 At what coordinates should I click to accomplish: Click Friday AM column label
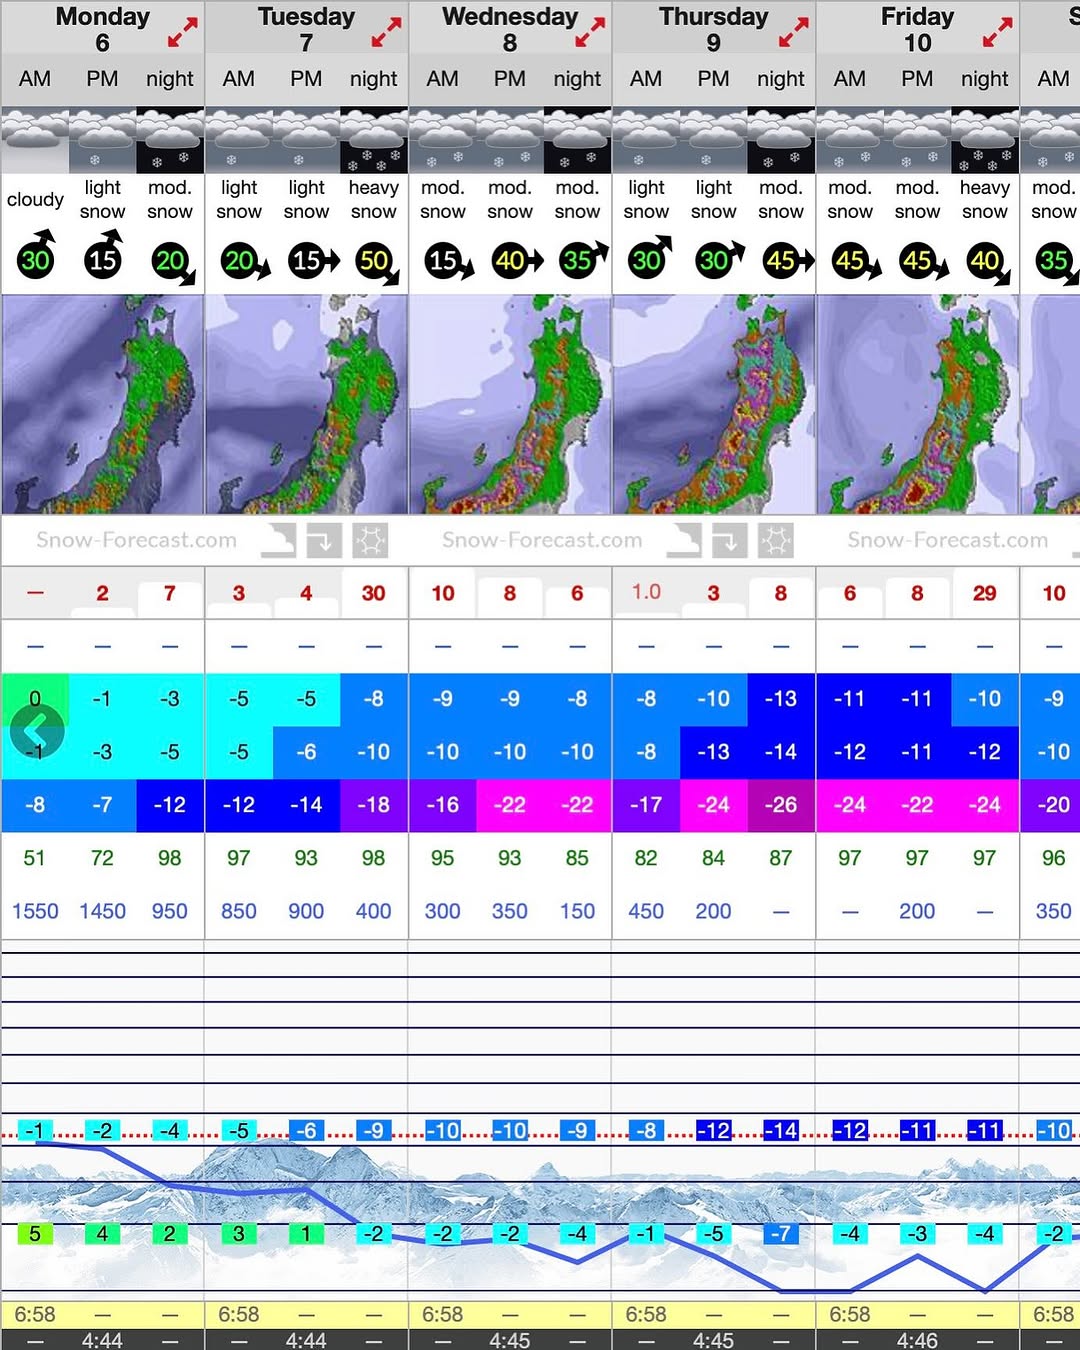(x=850, y=79)
